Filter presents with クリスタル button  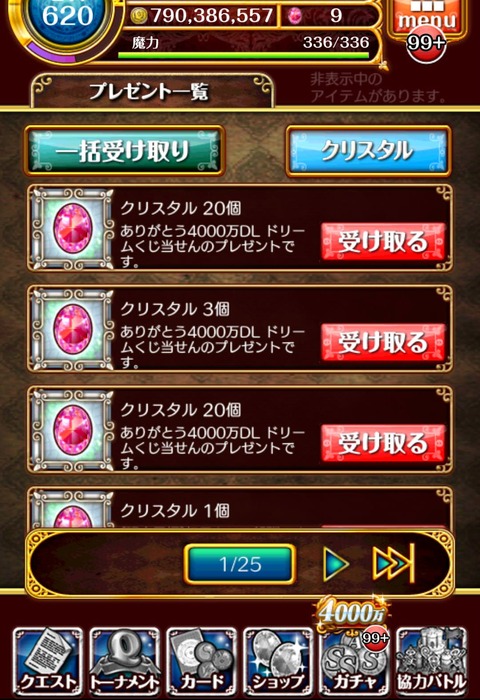tap(368, 150)
